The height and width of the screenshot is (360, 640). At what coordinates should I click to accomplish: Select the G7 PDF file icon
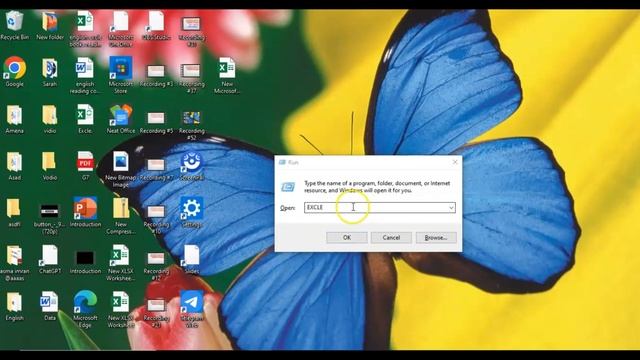point(85,166)
